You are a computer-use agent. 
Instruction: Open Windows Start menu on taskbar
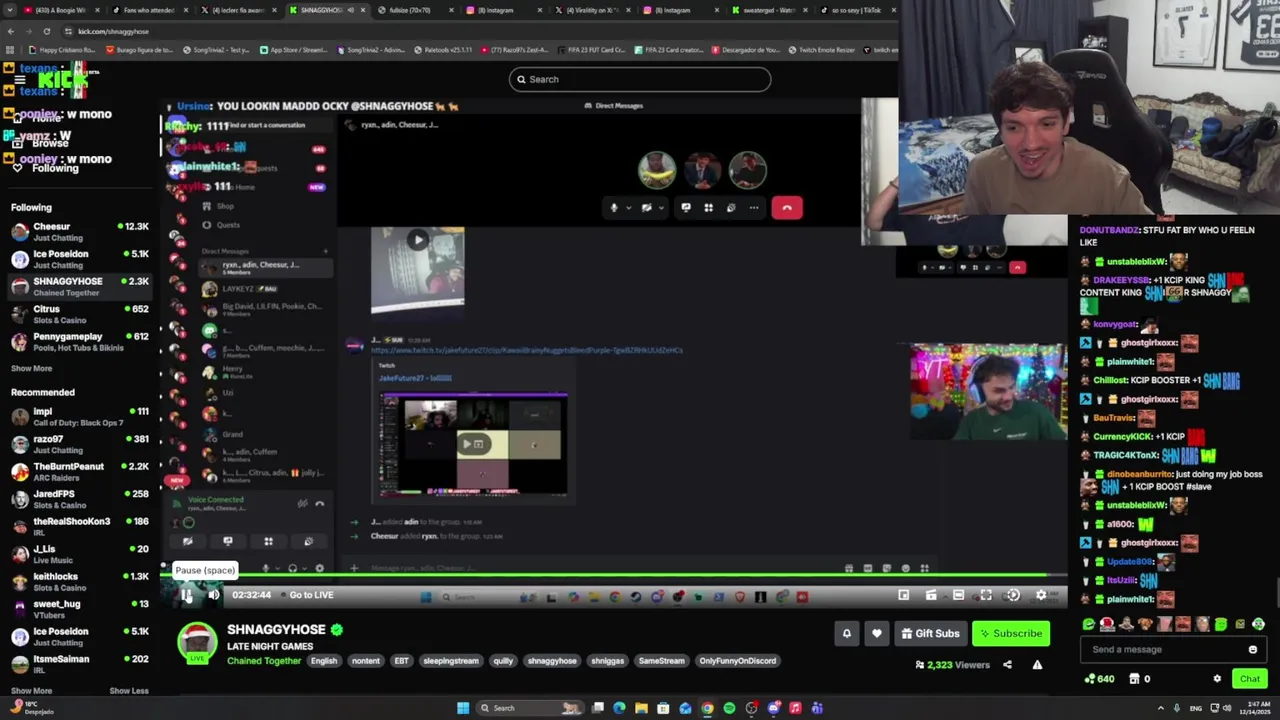[462, 708]
